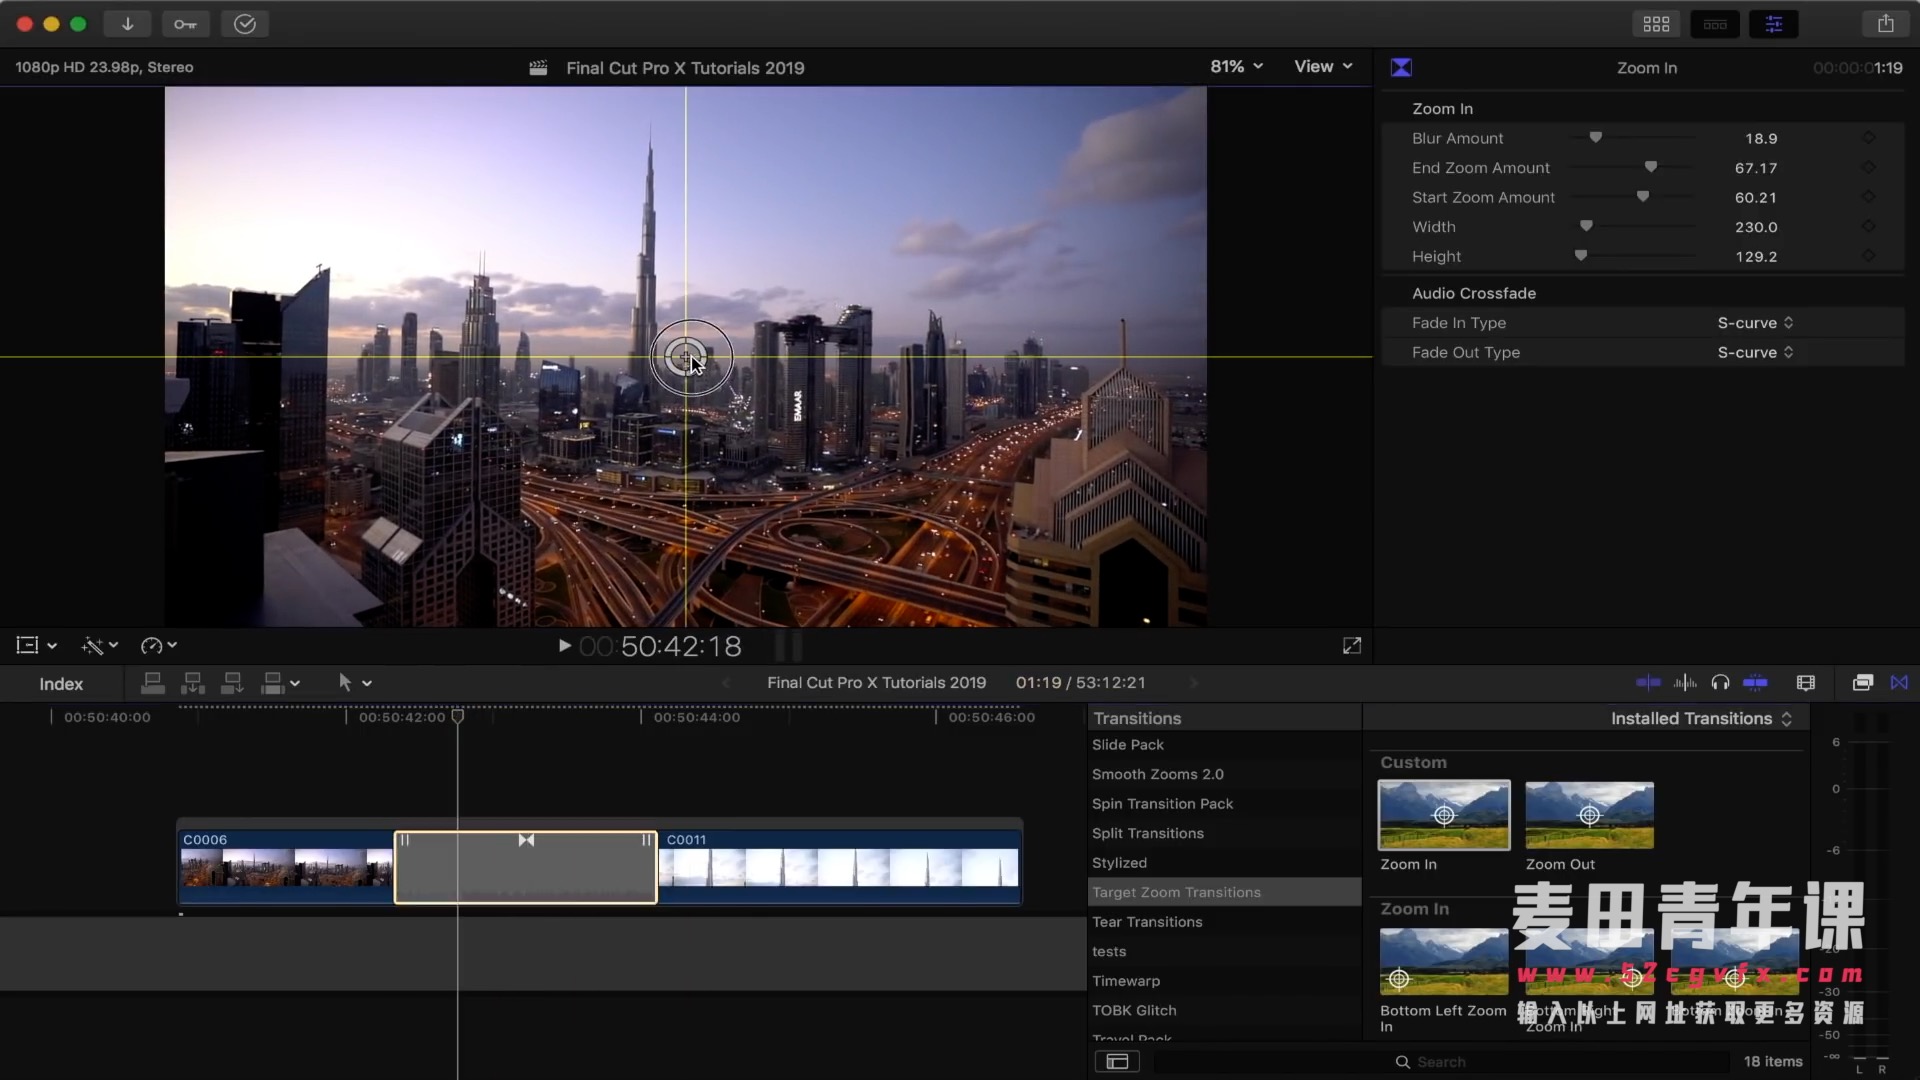Expand the Installed Transitions popup menu
The width and height of the screenshot is (1920, 1080).
tap(1700, 719)
